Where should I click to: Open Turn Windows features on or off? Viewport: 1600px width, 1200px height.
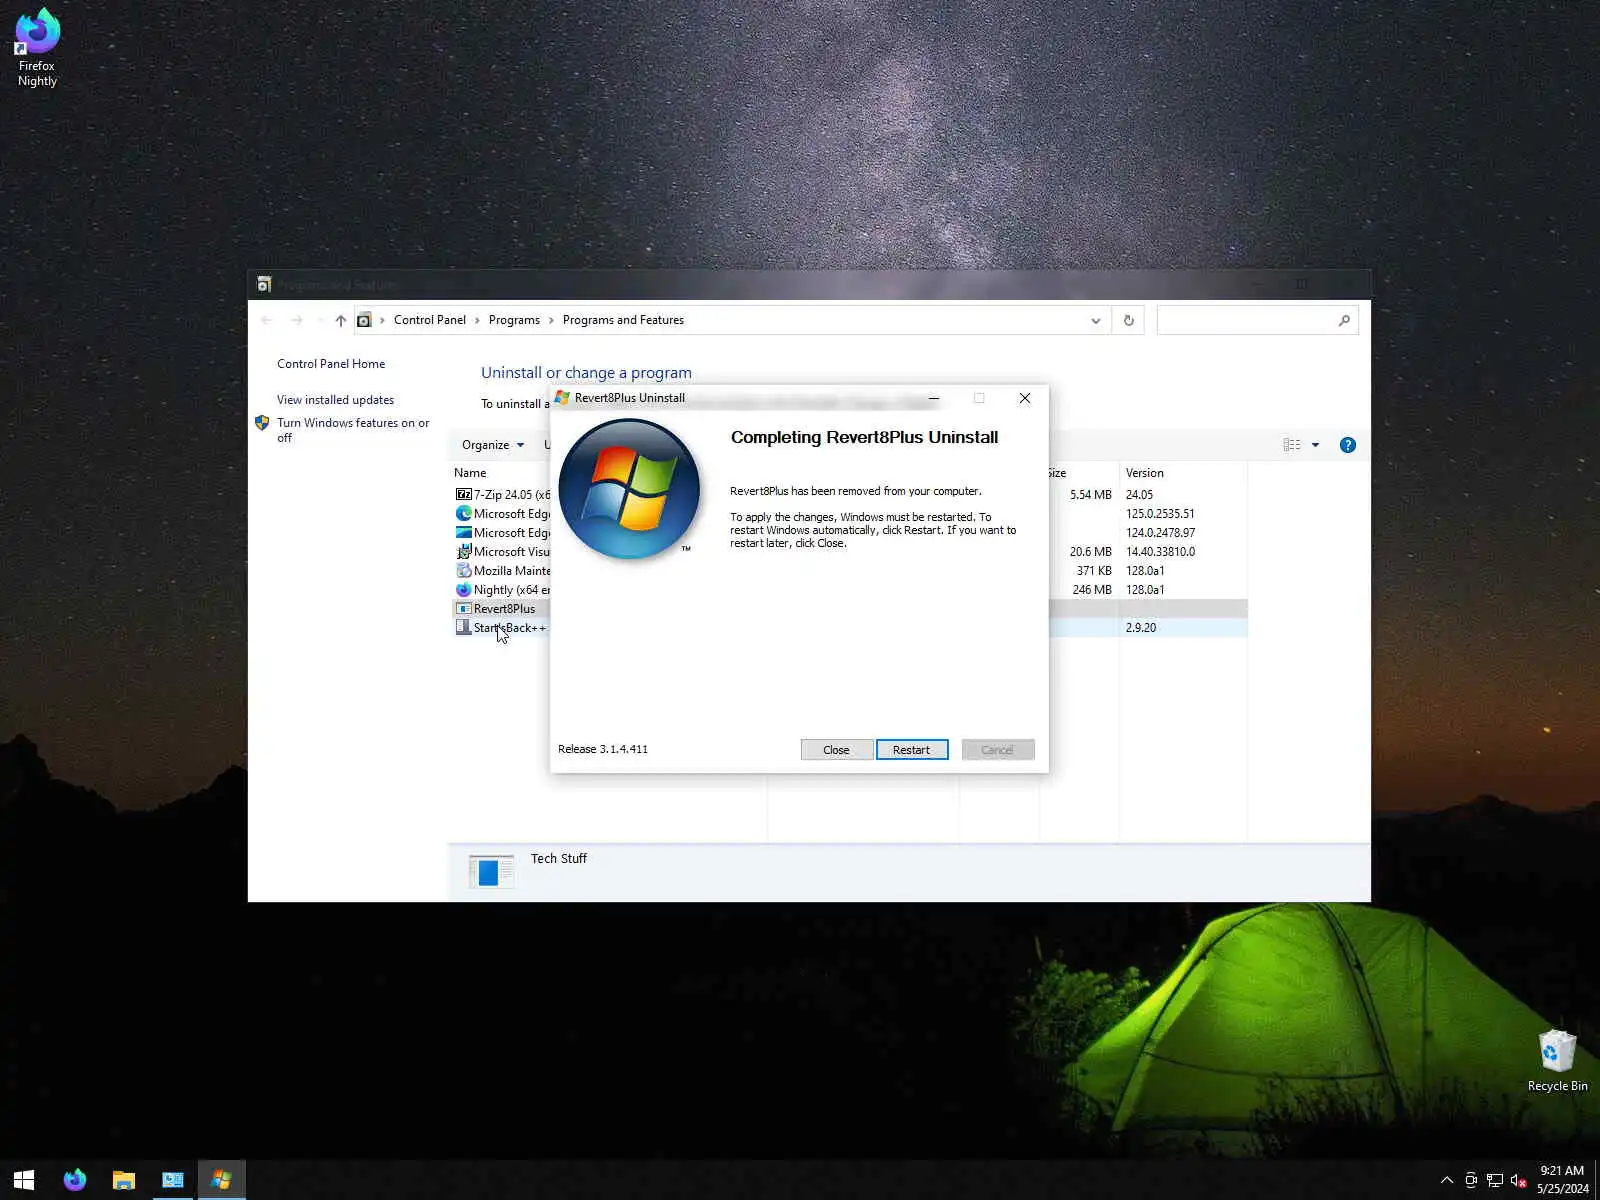click(x=353, y=430)
